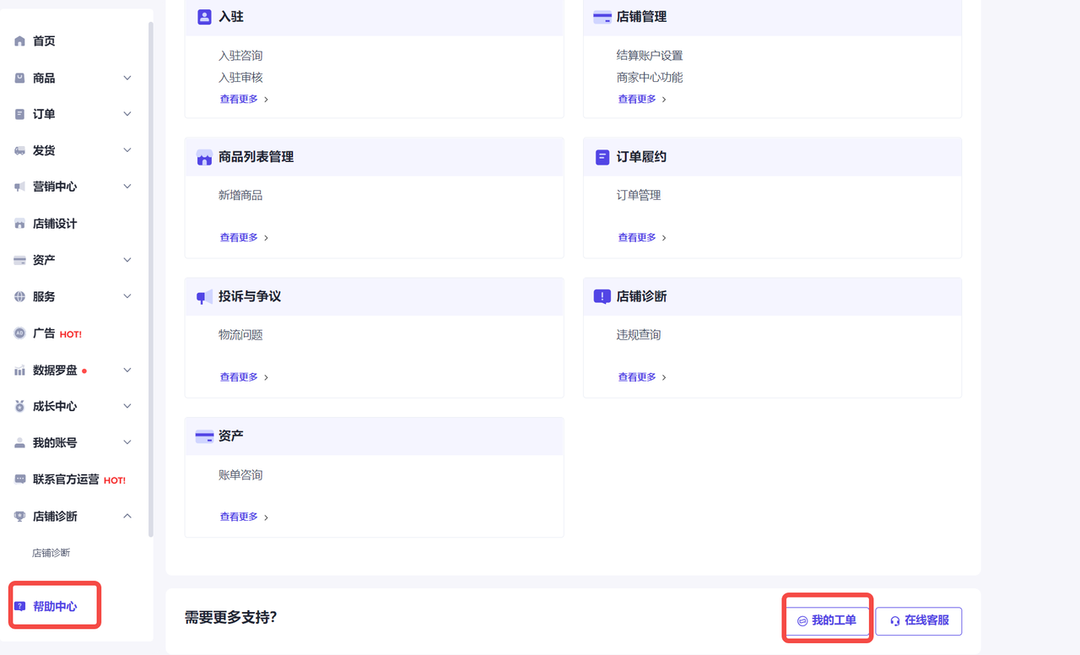Click the 店铺诊断 alert icon in card header
This screenshot has width=1080, height=655.
tap(602, 297)
